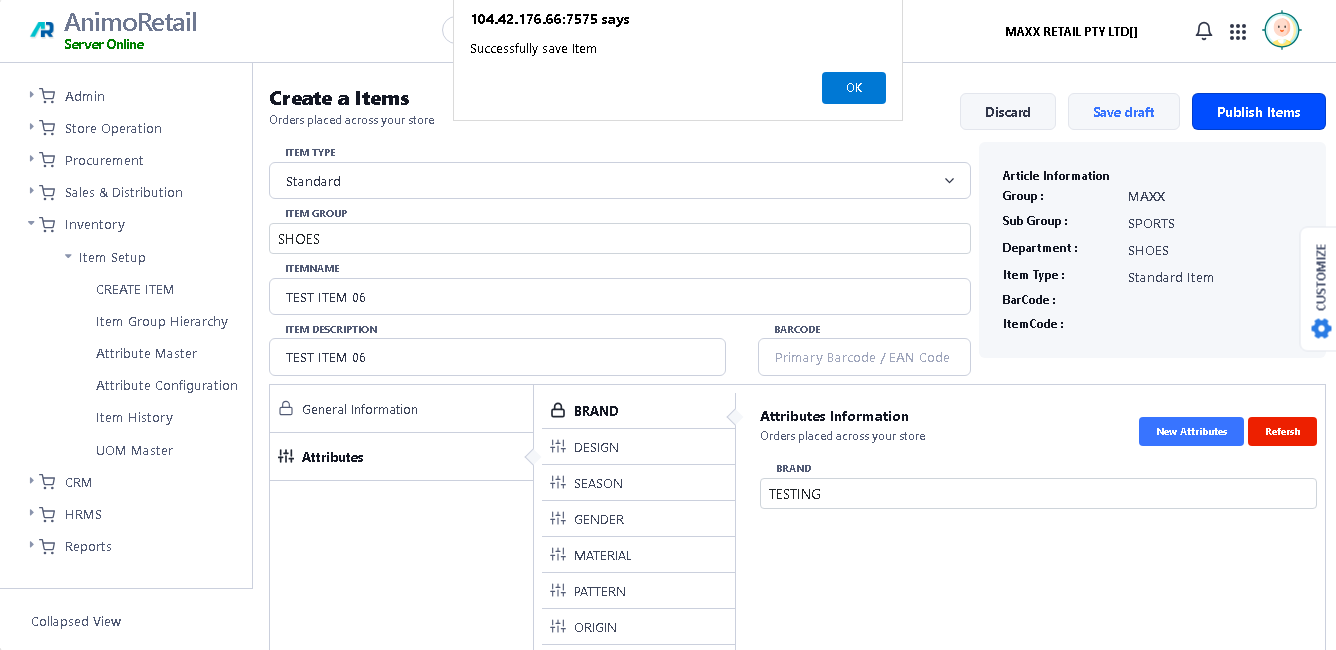1336x650 pixels.
Task: Collapse the Item Setup submenu
Action: (x=68, y=257)
